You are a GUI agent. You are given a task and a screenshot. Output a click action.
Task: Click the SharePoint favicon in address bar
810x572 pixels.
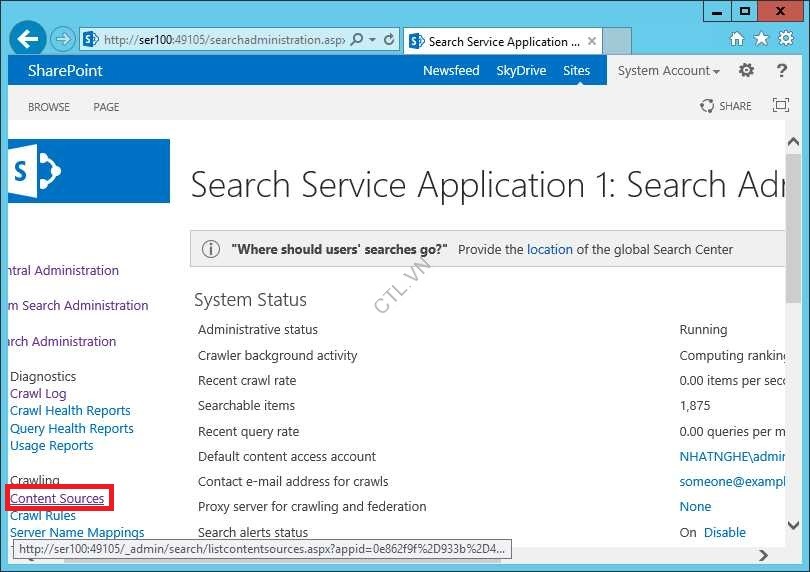click(x=90, y=40)
